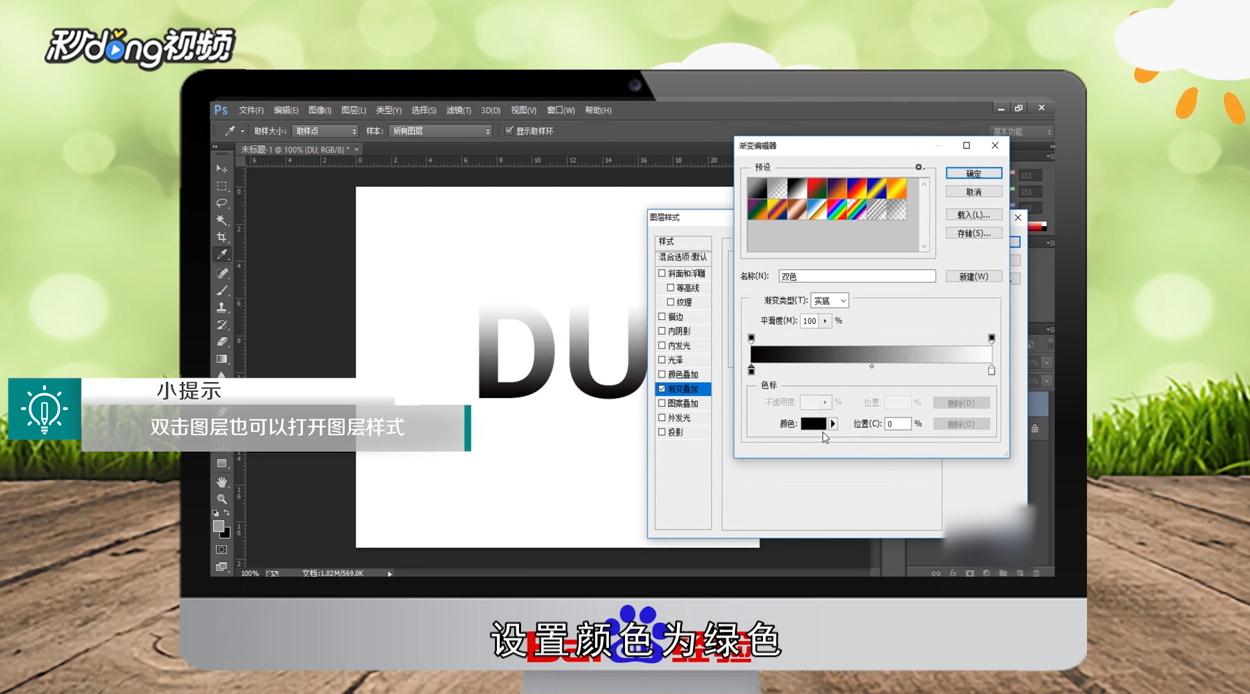Enable 内发光 checkbox

coord(661,346)
